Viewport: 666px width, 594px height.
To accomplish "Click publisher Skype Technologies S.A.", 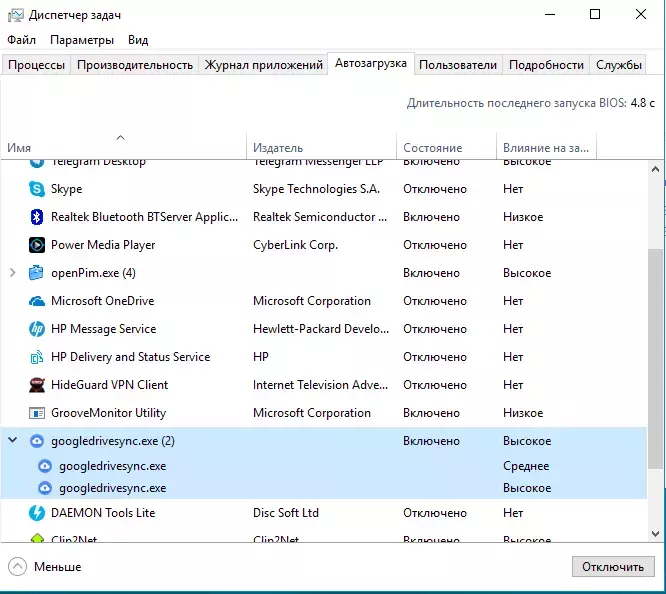I will point(316,189).
